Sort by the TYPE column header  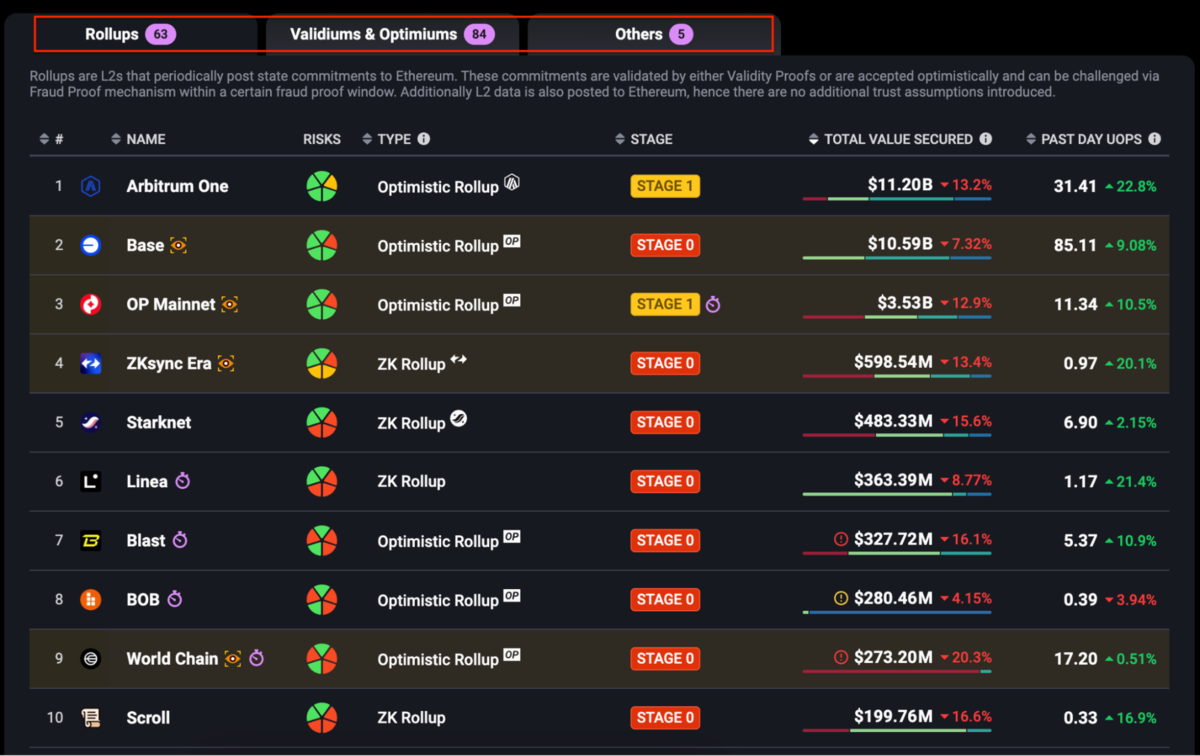(x=387, y=139)
